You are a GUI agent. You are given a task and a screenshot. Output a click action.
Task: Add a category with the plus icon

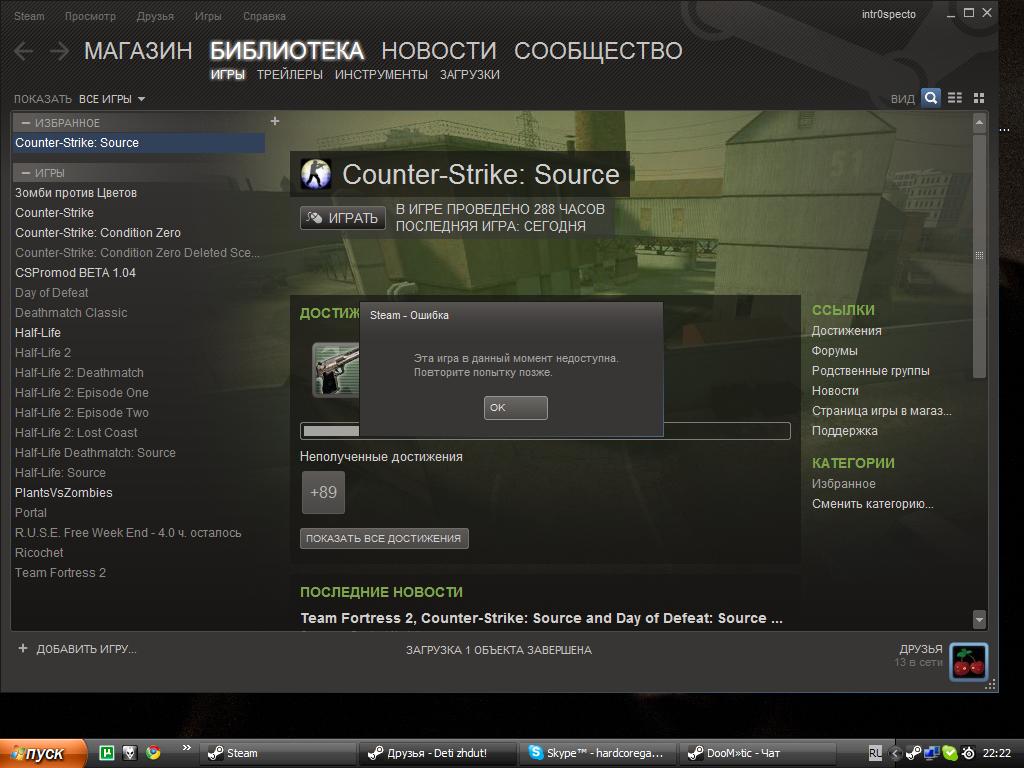(275, 121)
